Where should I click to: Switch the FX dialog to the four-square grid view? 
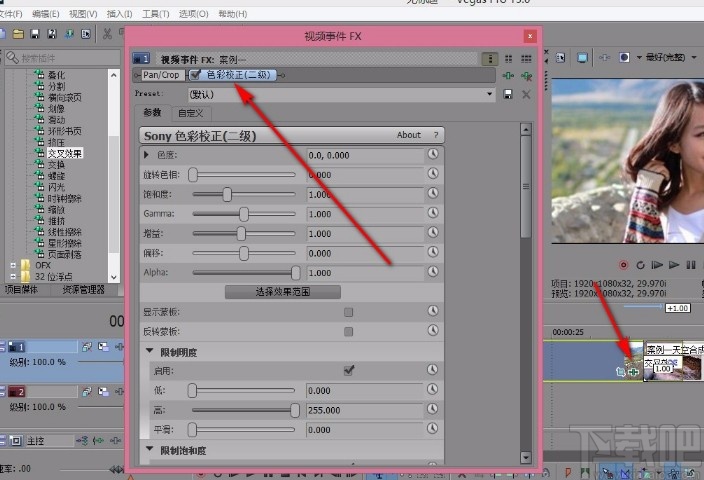(508, 59)
